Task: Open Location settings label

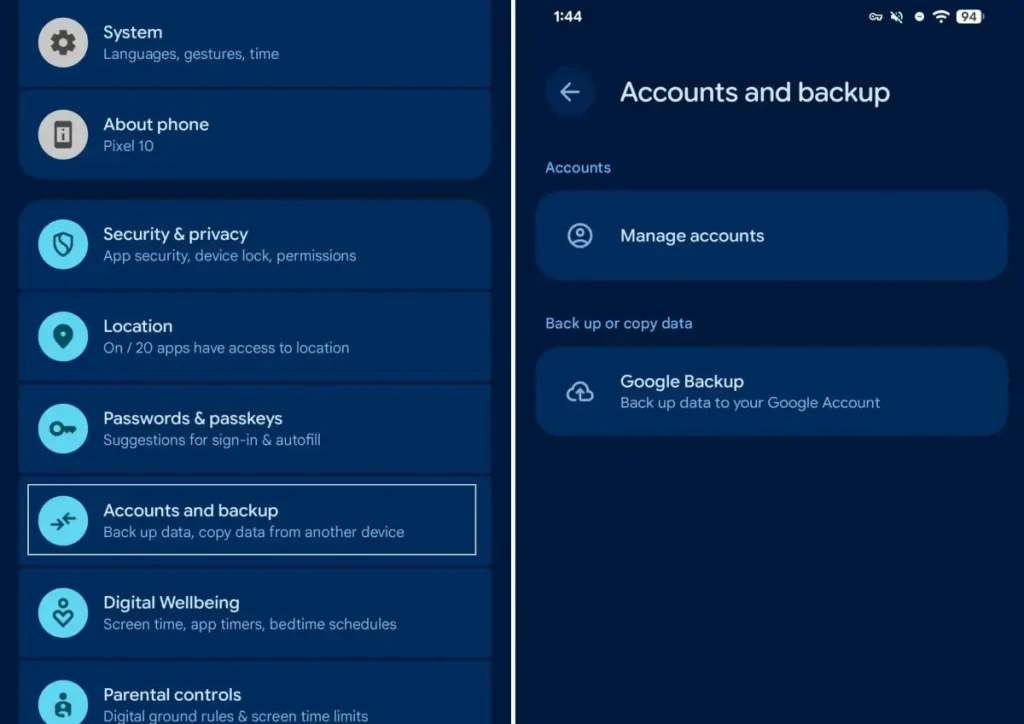Action: (x=138, y=326)
